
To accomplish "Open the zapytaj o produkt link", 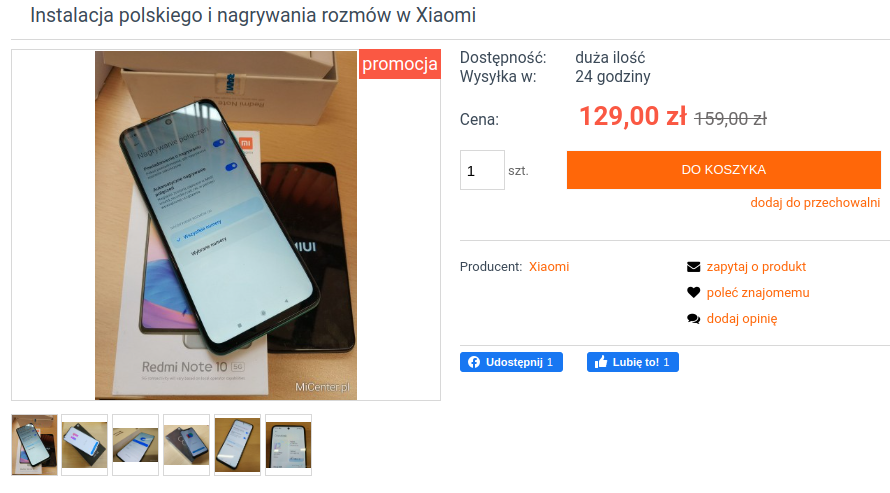I will (756, 267).
